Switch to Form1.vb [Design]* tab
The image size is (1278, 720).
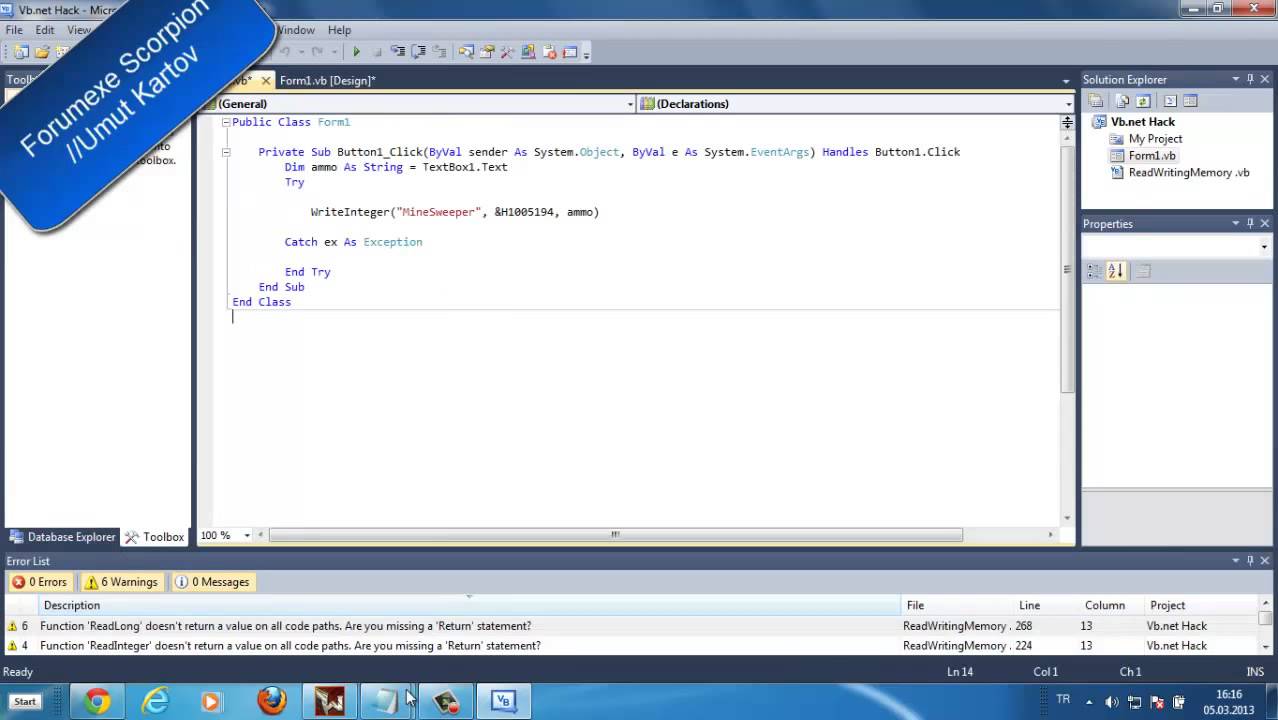tap(328, 81)
